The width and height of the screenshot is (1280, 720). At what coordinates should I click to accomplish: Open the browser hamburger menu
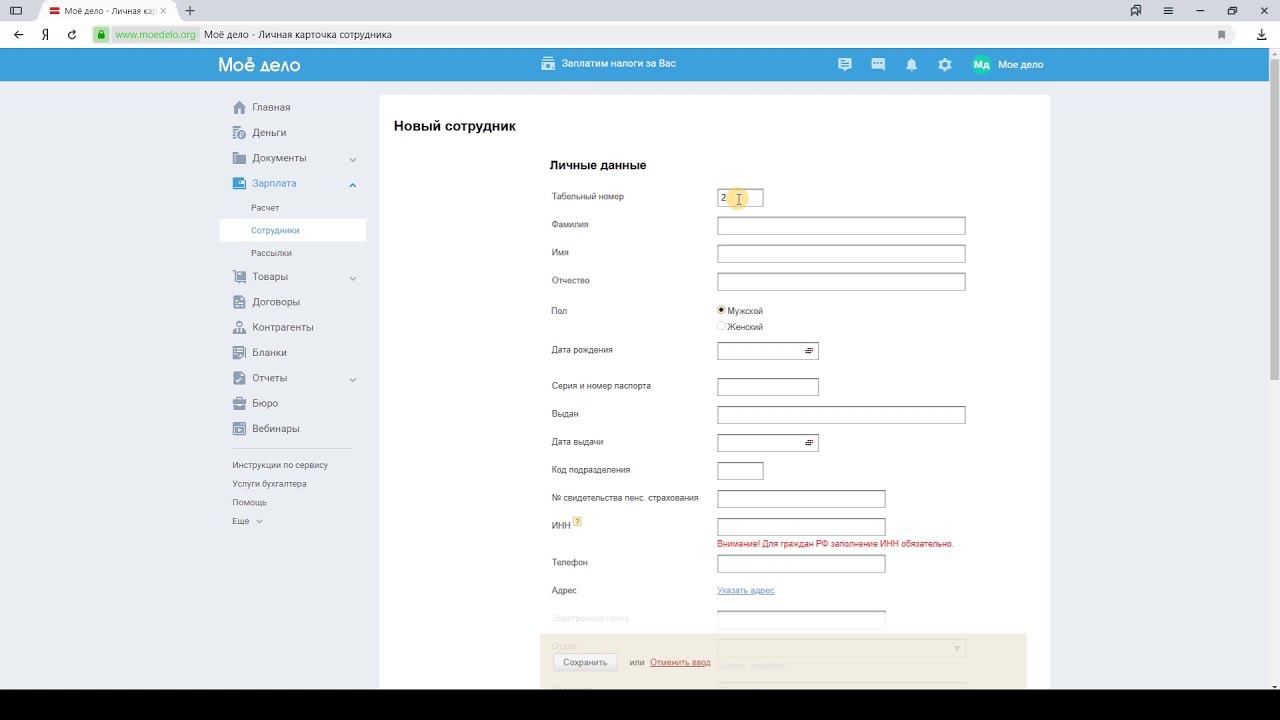pos(1168,11)
